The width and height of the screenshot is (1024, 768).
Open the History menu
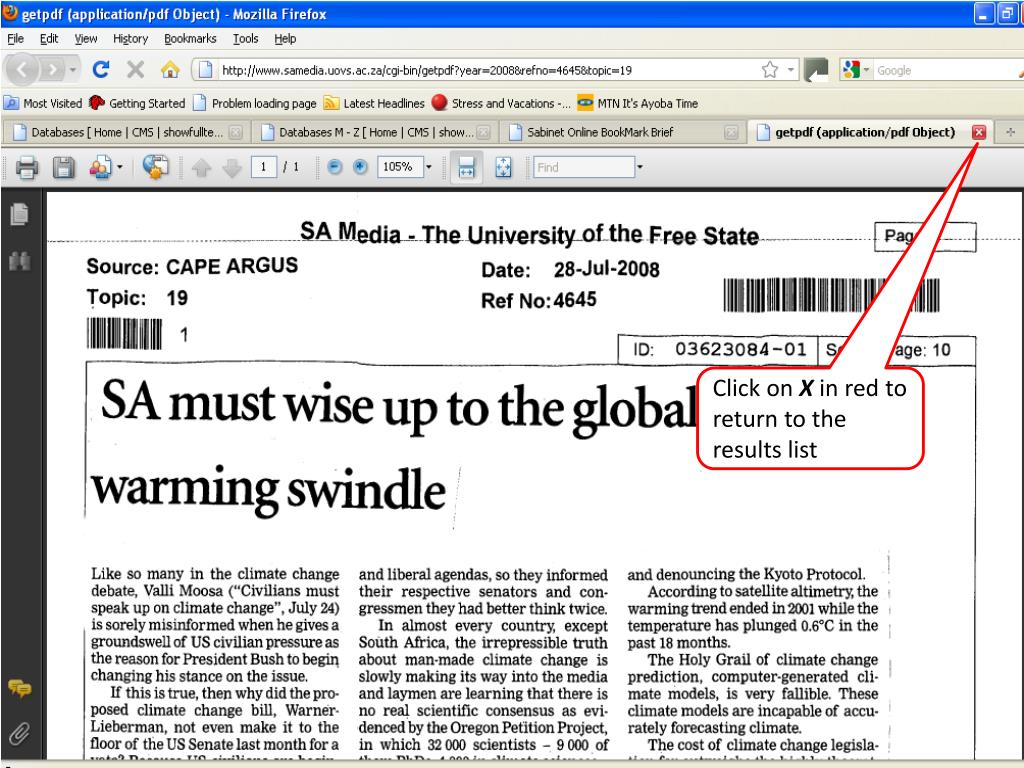tap(131, 39)
